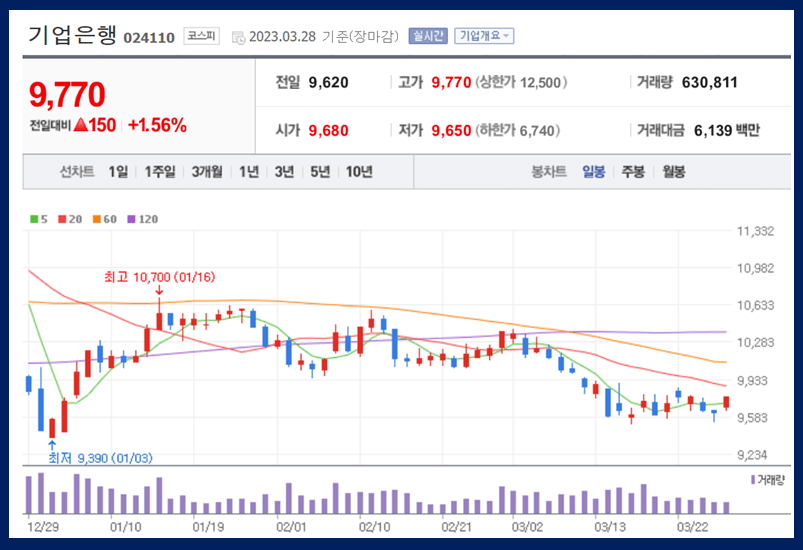Screen dimensions: 803x550
Task: Click the 상한가 12,500 text
Action: coord(521,82)
